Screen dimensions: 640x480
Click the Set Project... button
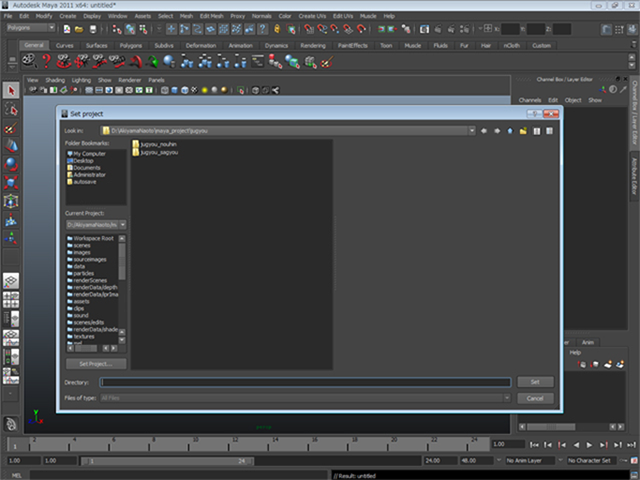[x=96, y=364]
